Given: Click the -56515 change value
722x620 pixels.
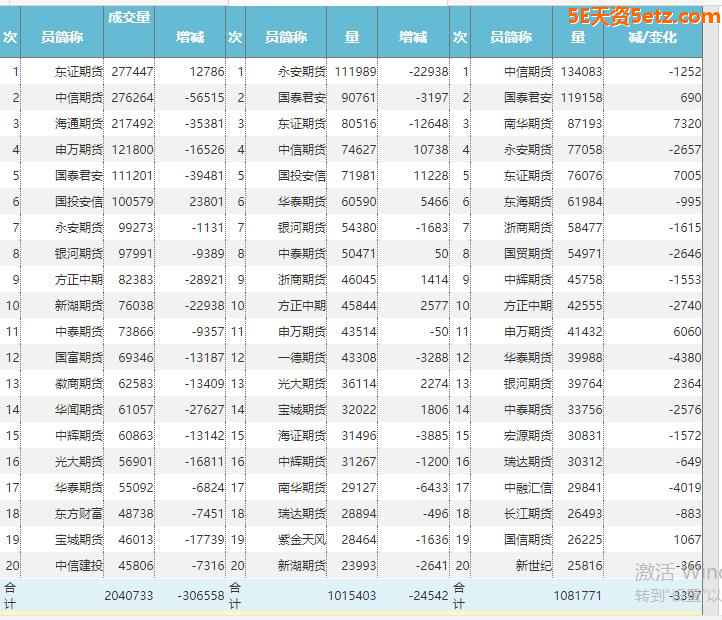Looking at the screenshot, I should 204,98.
